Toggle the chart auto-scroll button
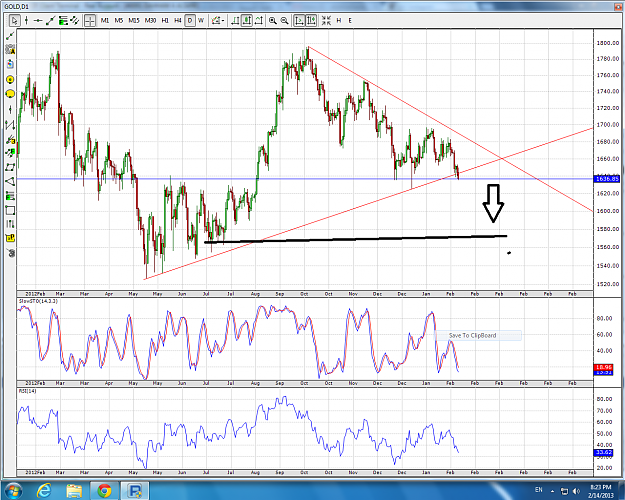The height and width of the screenshot is (500, 625). pyautogui.click(x=299, y=20)
